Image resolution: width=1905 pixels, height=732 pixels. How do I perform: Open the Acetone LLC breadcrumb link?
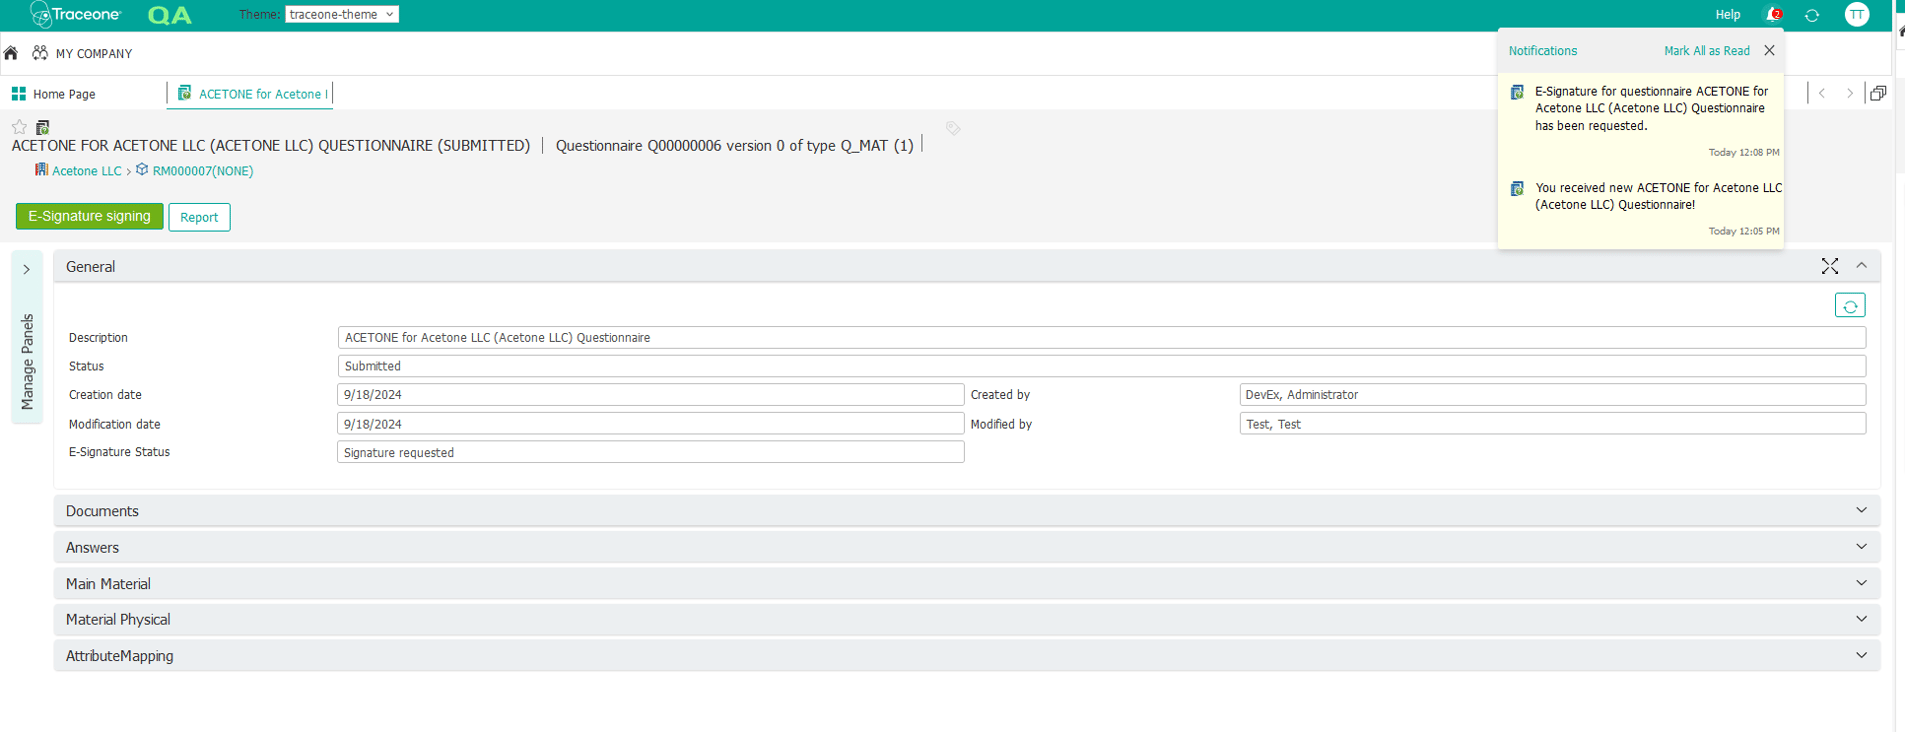(86, 171)
